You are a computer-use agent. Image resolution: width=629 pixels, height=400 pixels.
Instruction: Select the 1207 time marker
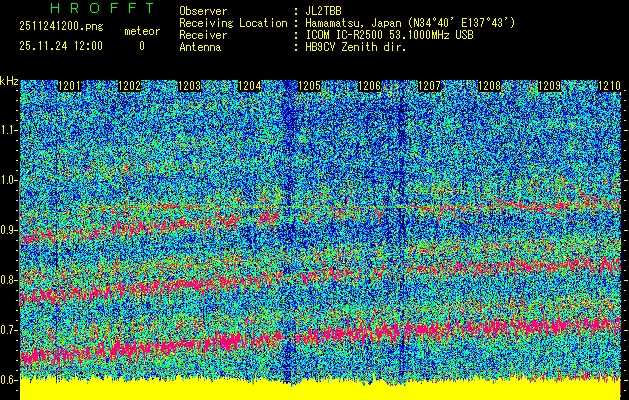[x=430, y=87]
